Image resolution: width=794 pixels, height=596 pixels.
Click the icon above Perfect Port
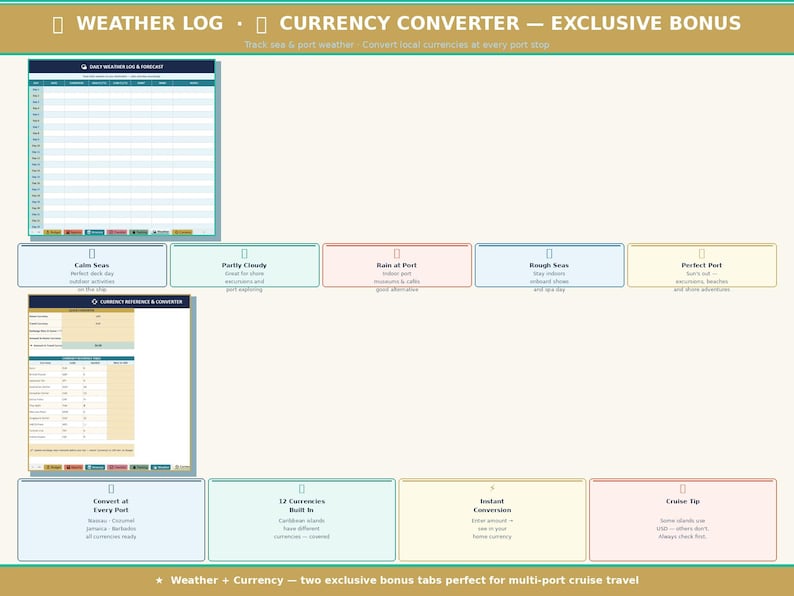[x=702, y=253]
